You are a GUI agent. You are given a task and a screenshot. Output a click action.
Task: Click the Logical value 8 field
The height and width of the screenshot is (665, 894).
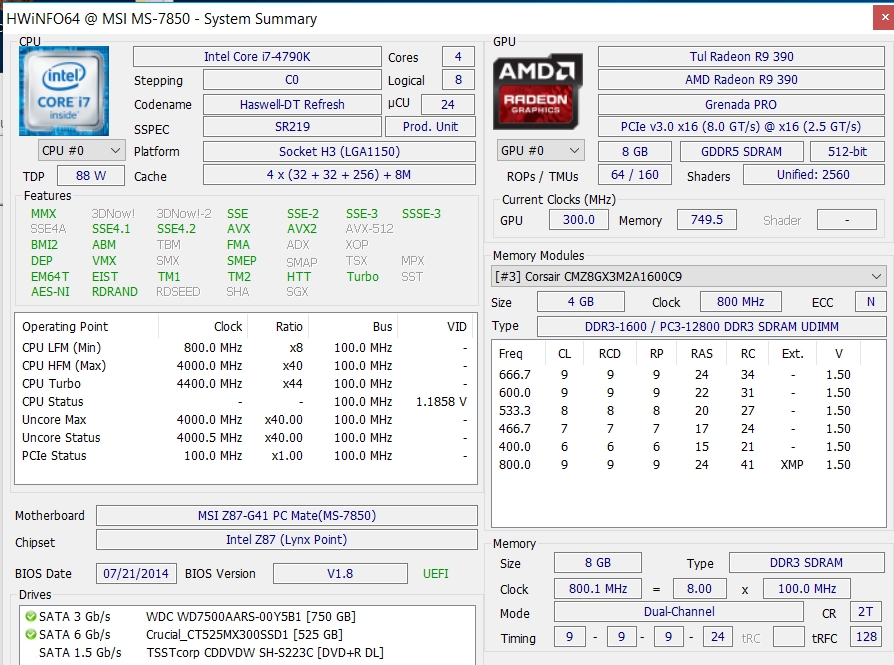pos(458,80)
